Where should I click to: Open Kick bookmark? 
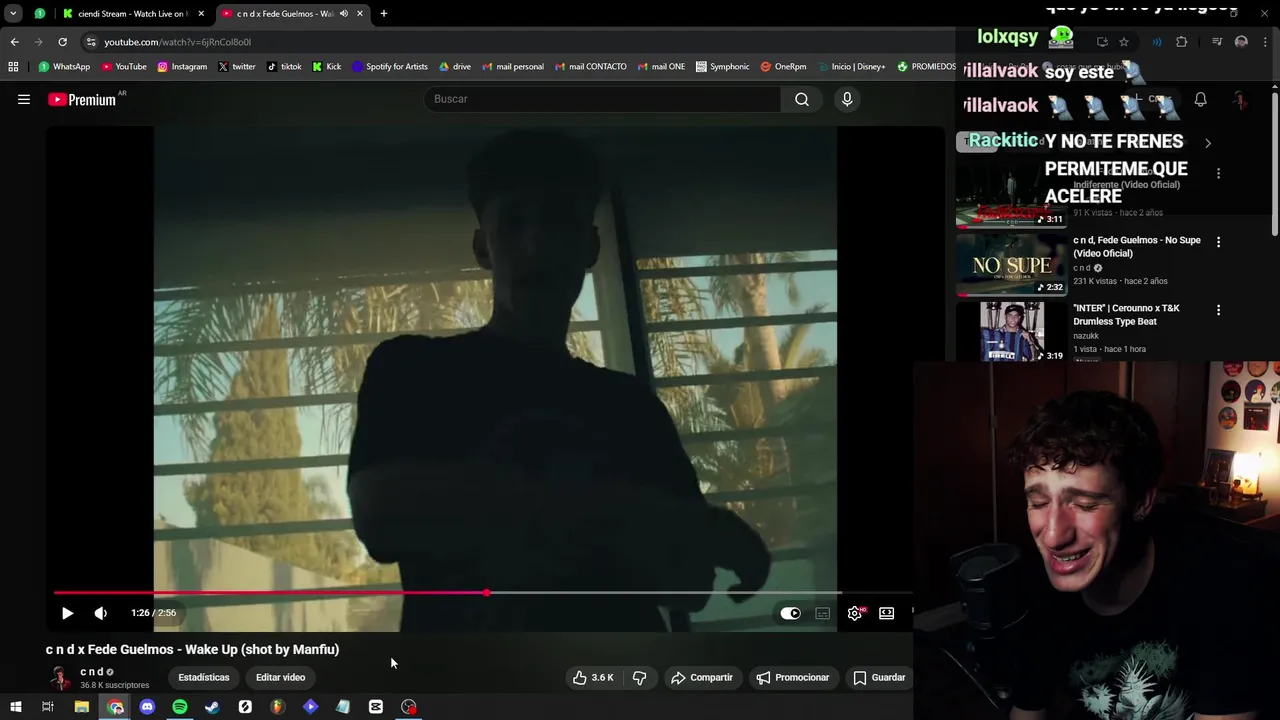pos(327,67)
